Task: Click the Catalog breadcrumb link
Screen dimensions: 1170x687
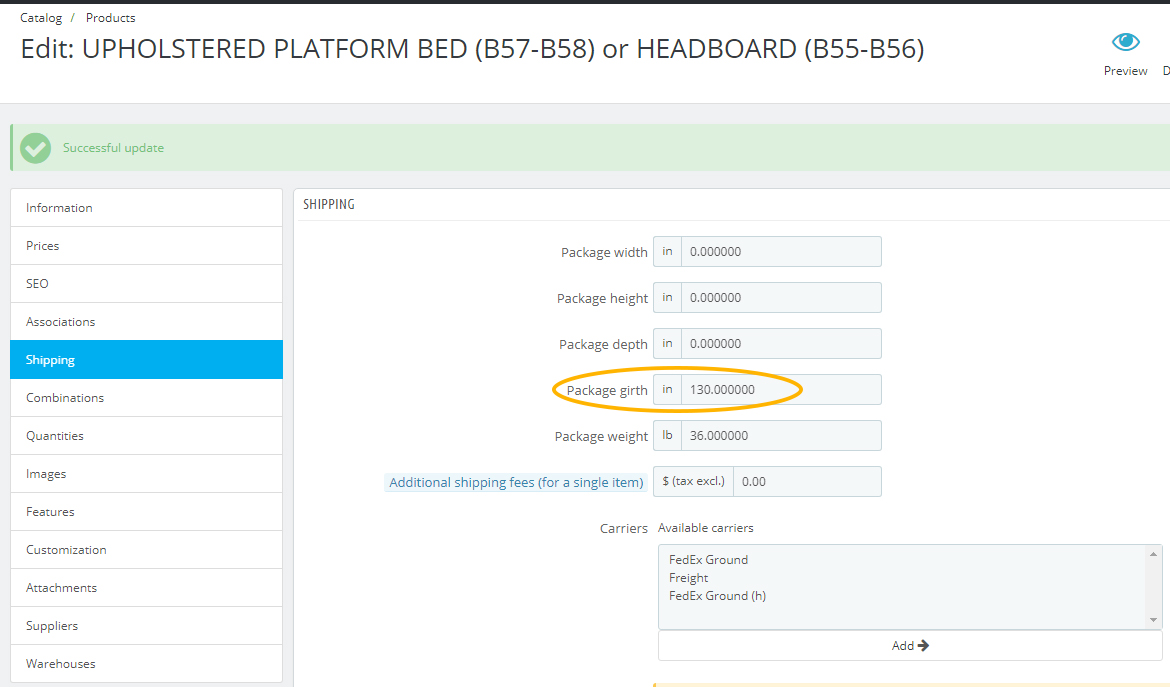Action: 41,18
